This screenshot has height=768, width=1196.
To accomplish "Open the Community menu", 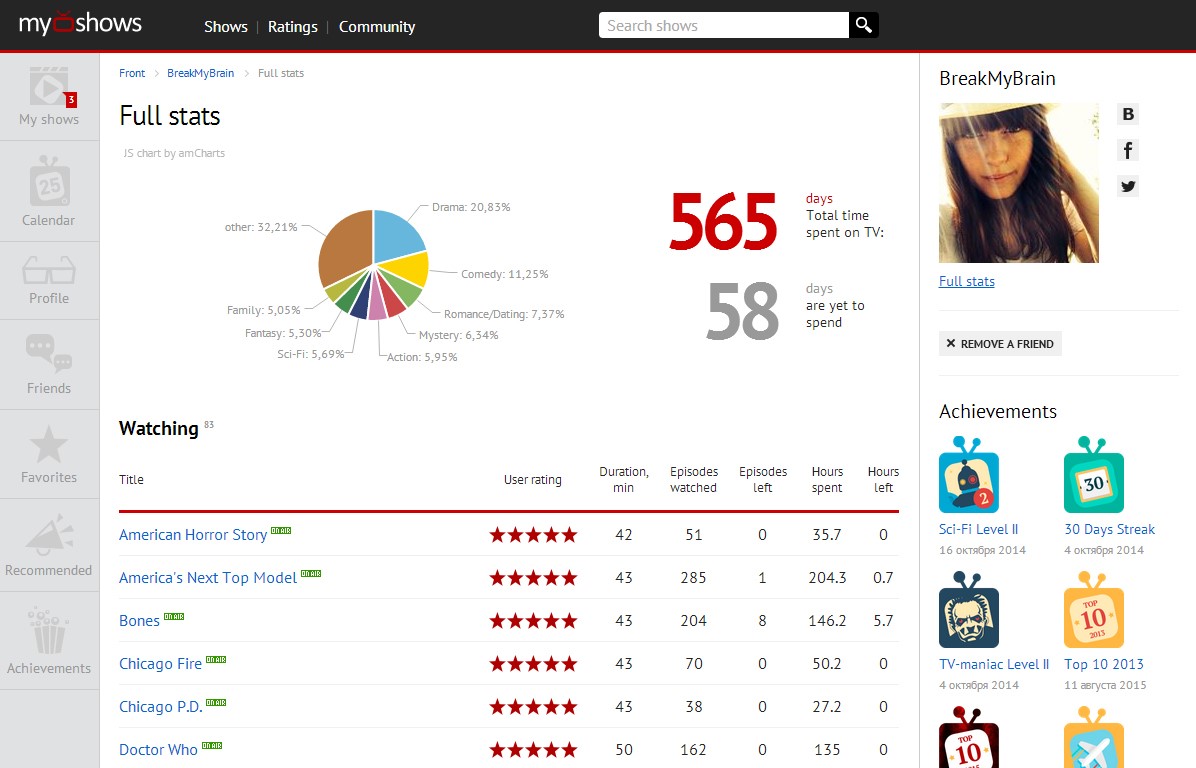I will [377, 27].
